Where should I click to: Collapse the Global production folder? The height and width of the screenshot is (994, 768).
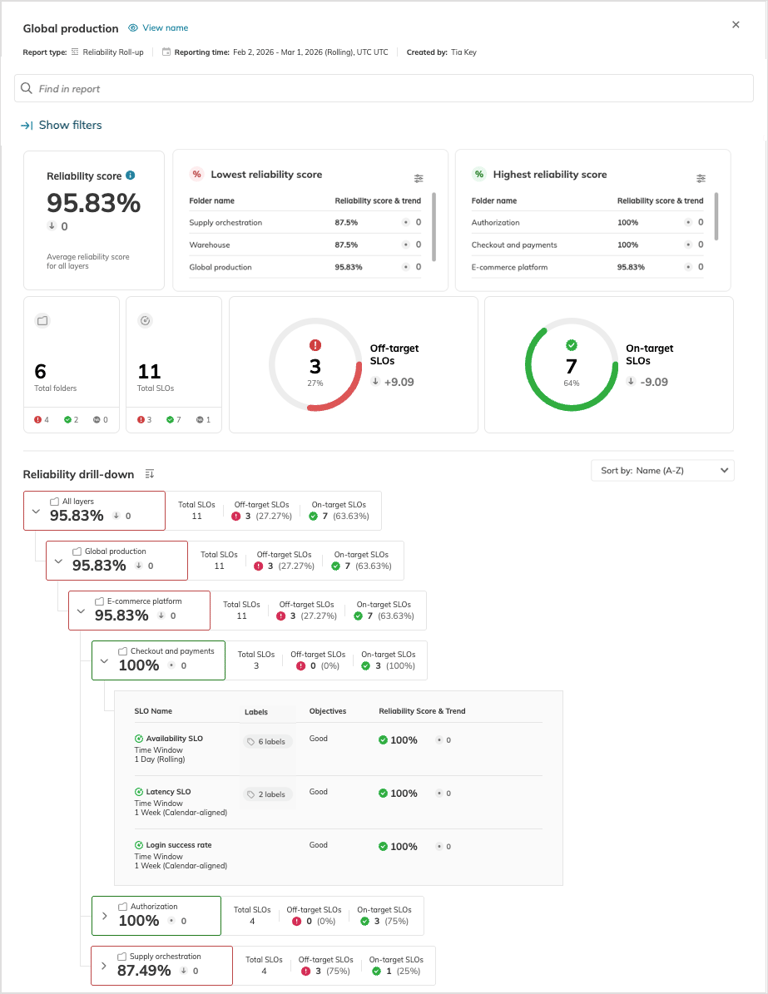point(58,561)
